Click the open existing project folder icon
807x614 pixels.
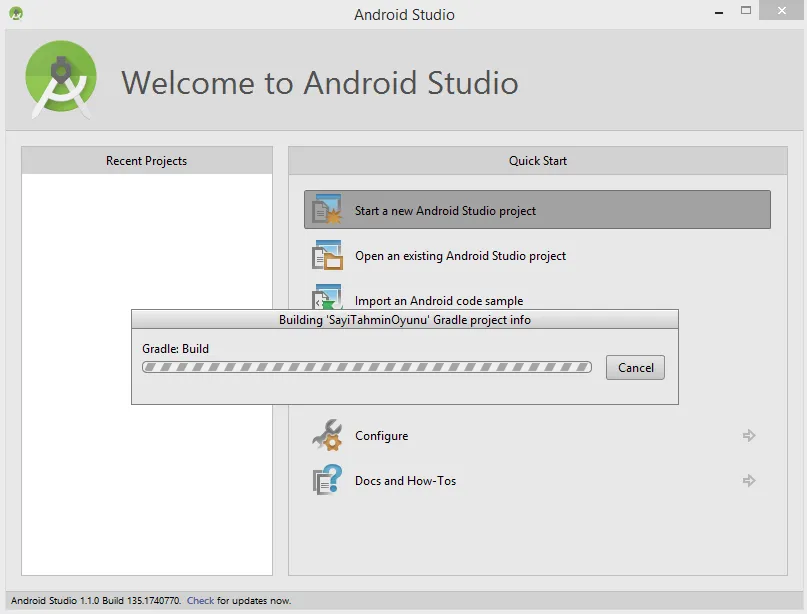pos(327,256)
